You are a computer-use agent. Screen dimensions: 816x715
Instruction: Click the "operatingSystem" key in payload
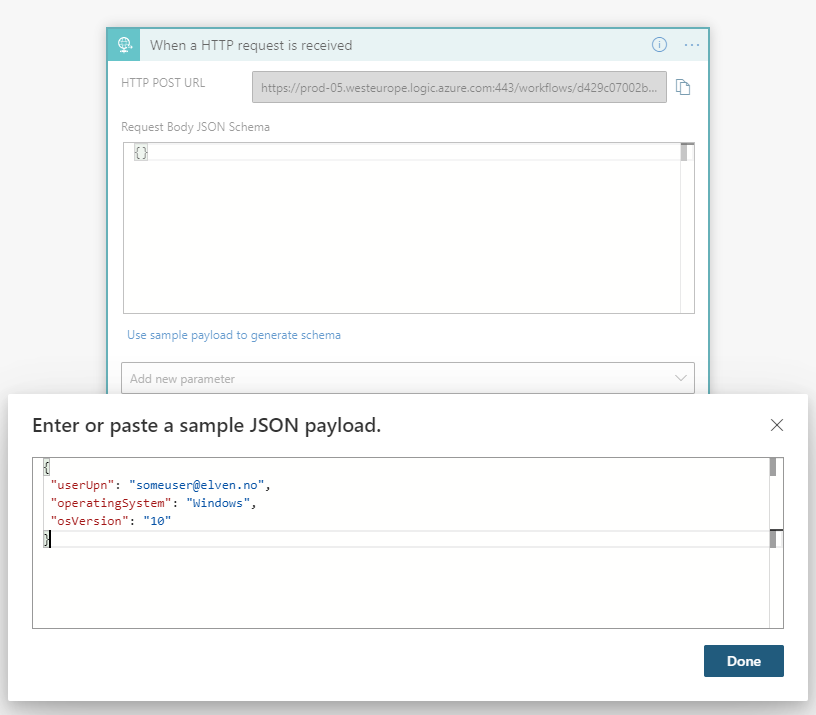pos(111,503)
